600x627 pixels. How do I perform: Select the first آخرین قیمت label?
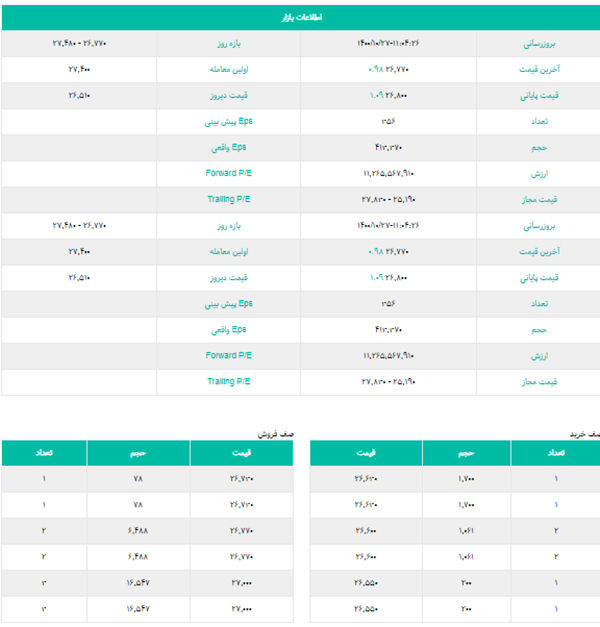tap(539, 70)
